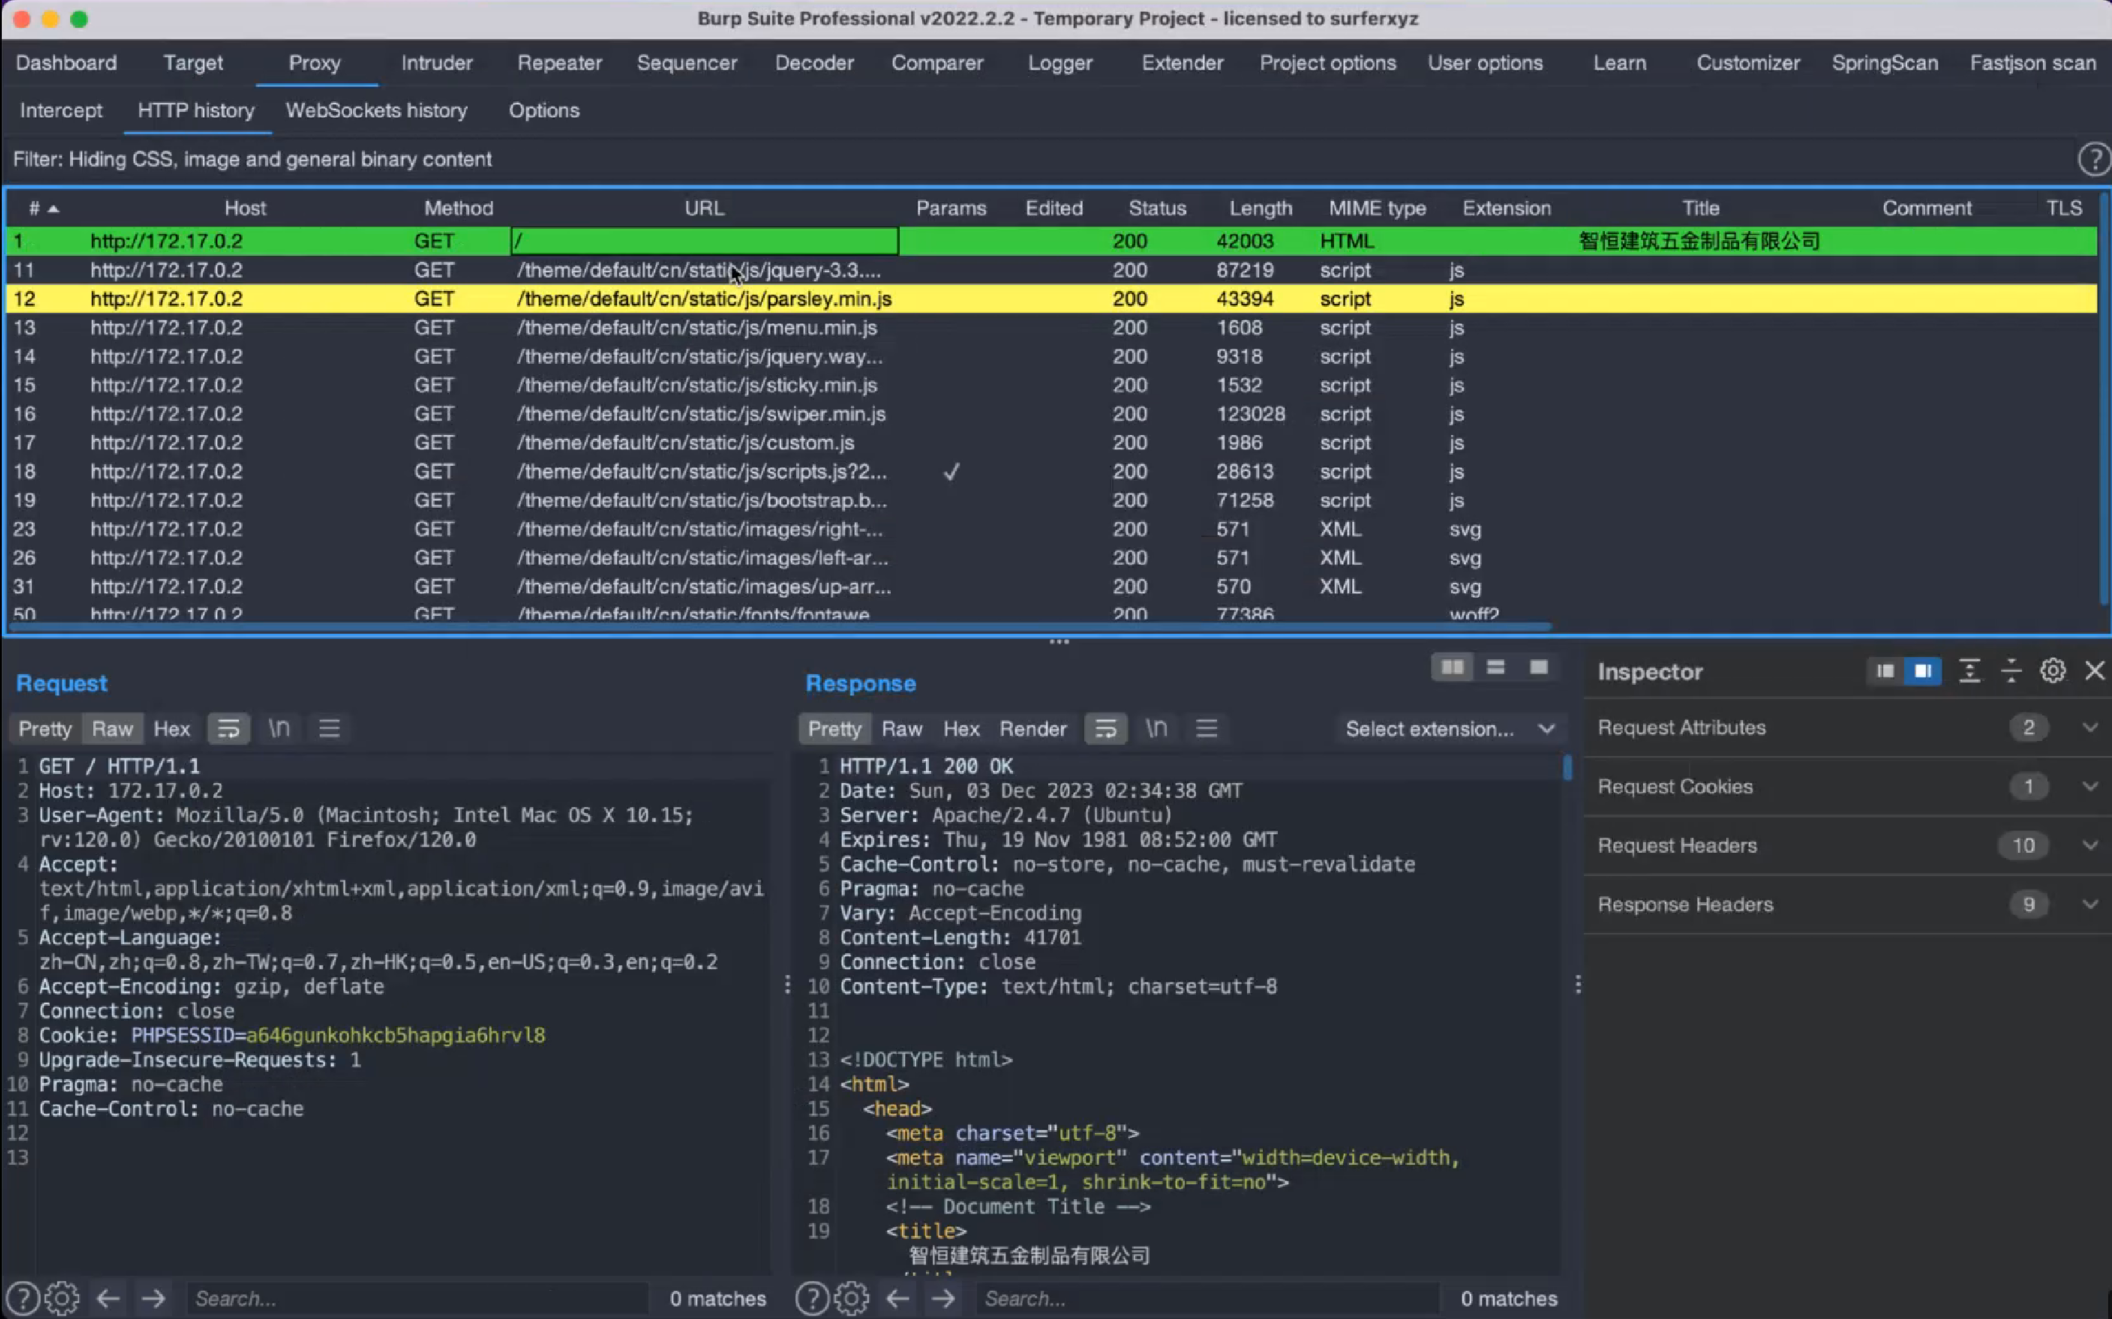The height and width of the screenshot is (1319, 2112).
Task: Expand all Inspector sections icon
Action: (x=1969, y=671)
